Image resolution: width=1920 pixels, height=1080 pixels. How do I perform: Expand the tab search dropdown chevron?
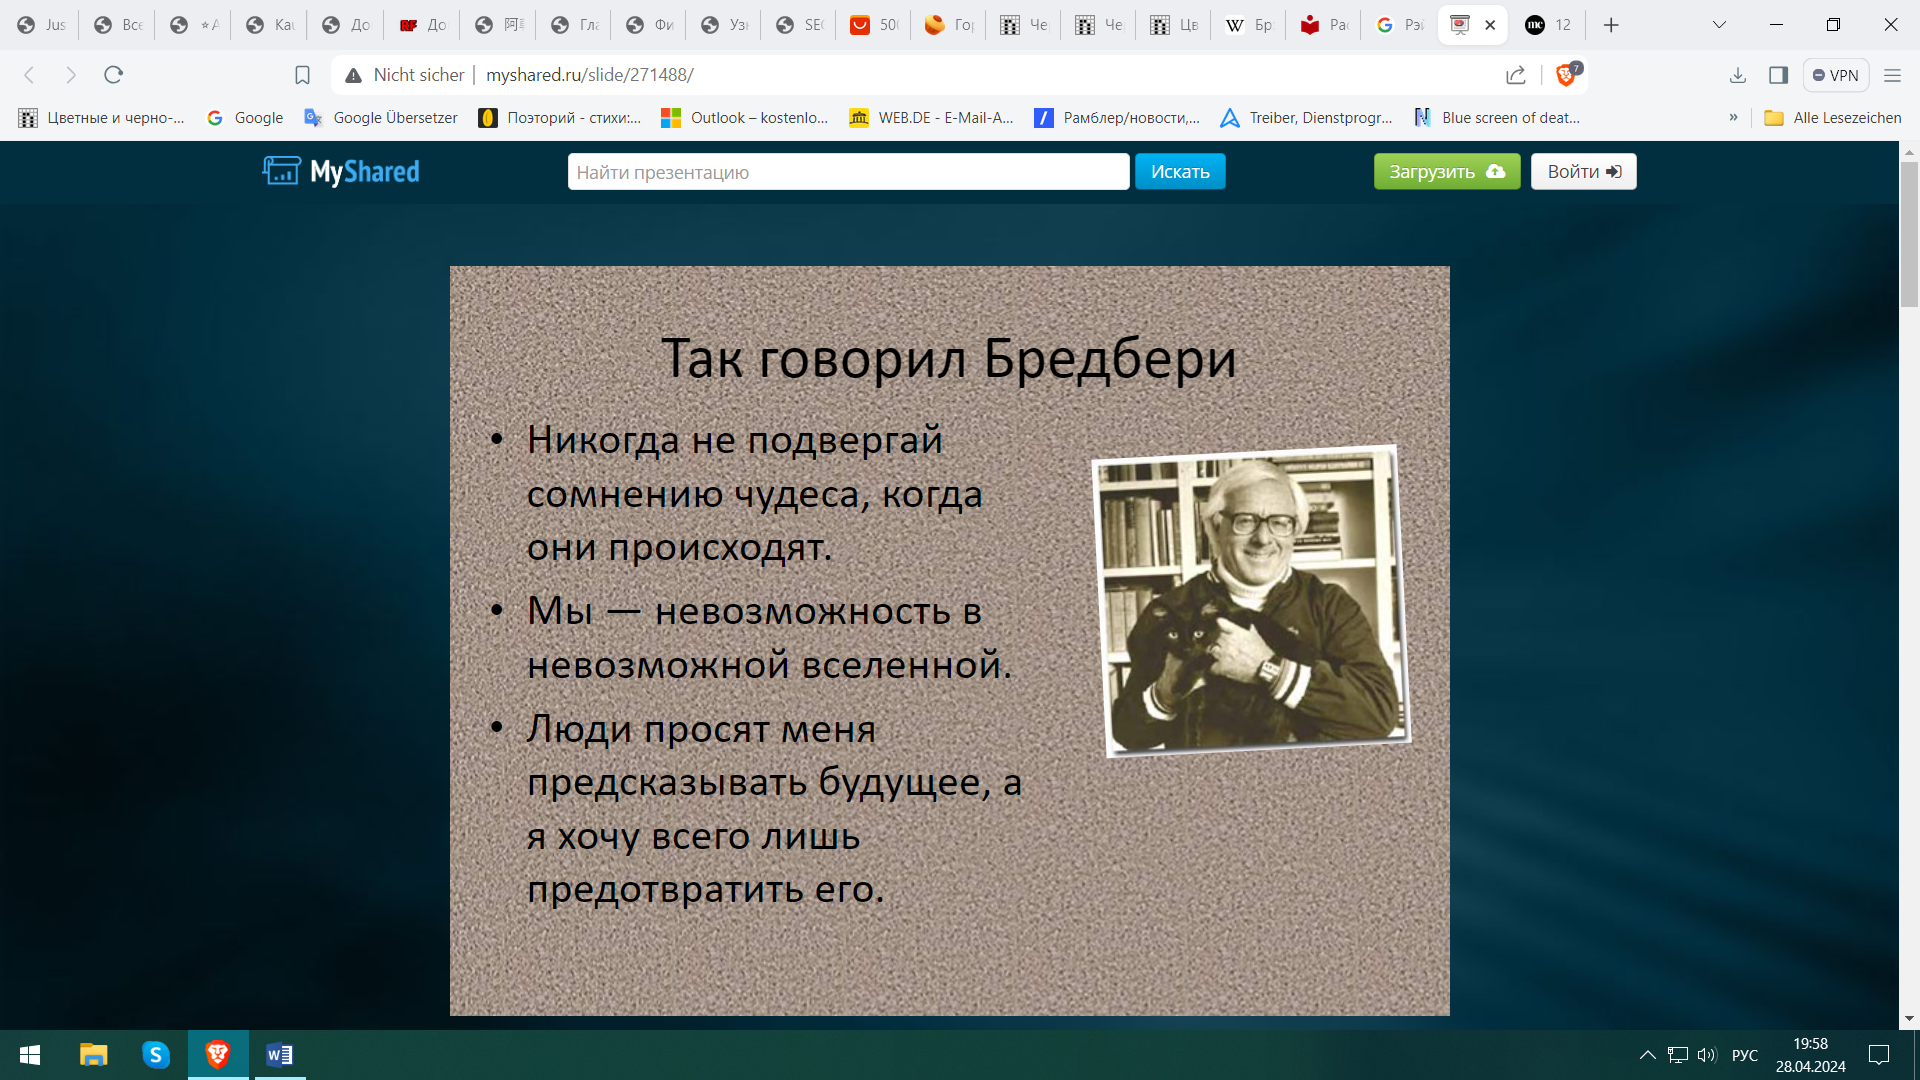[1719, 25]
